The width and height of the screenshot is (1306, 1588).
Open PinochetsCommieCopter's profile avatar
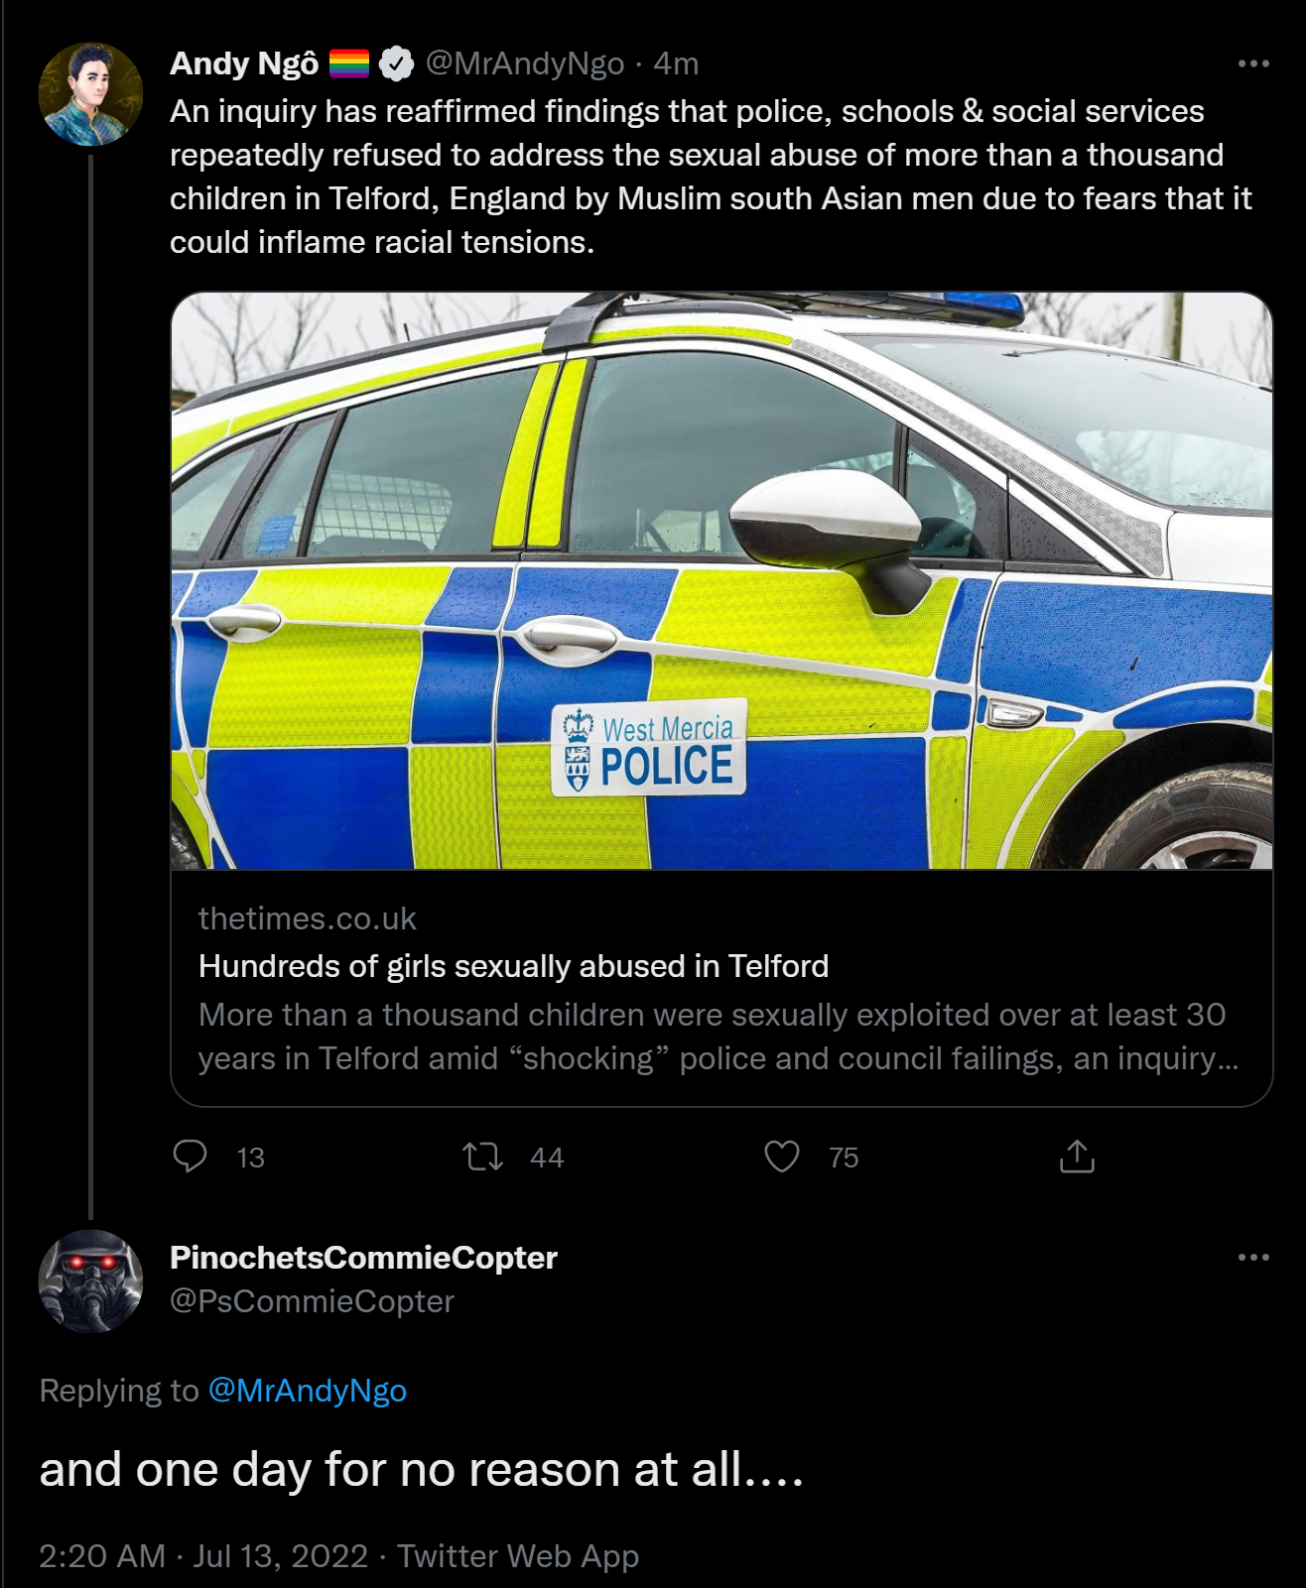(x=90, y=1280)
